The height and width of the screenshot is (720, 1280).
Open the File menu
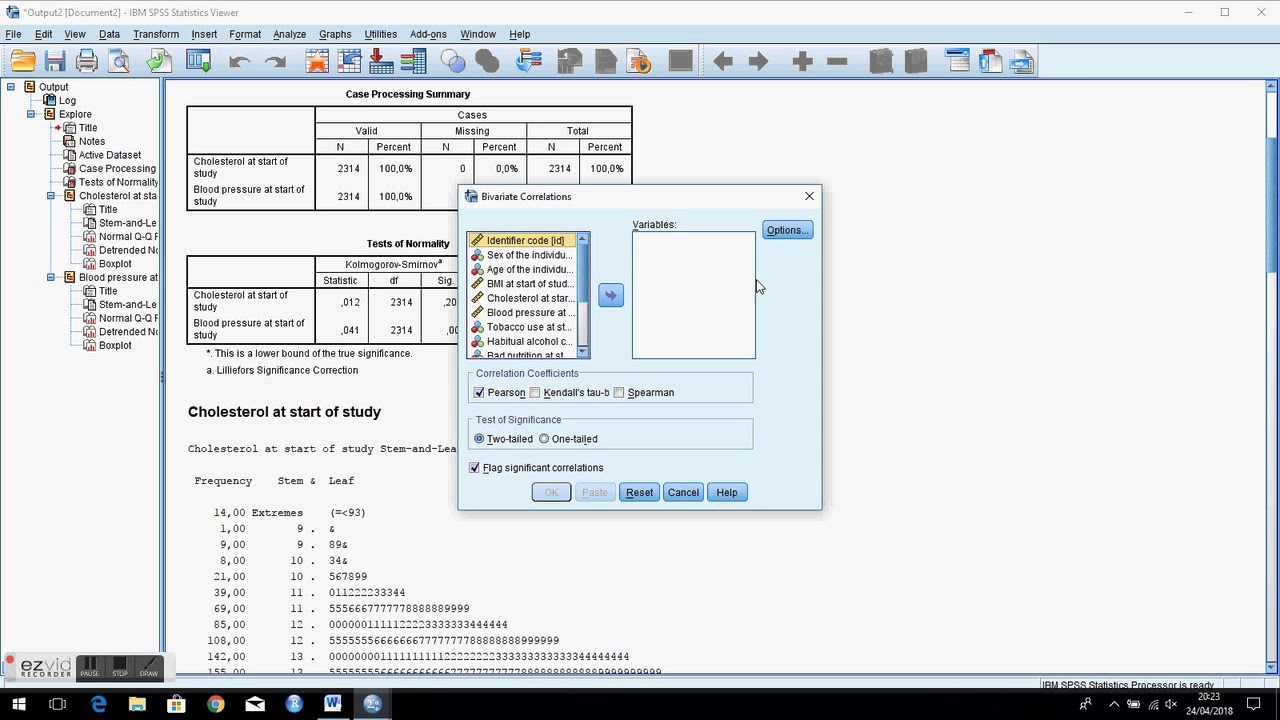point(13,34)
